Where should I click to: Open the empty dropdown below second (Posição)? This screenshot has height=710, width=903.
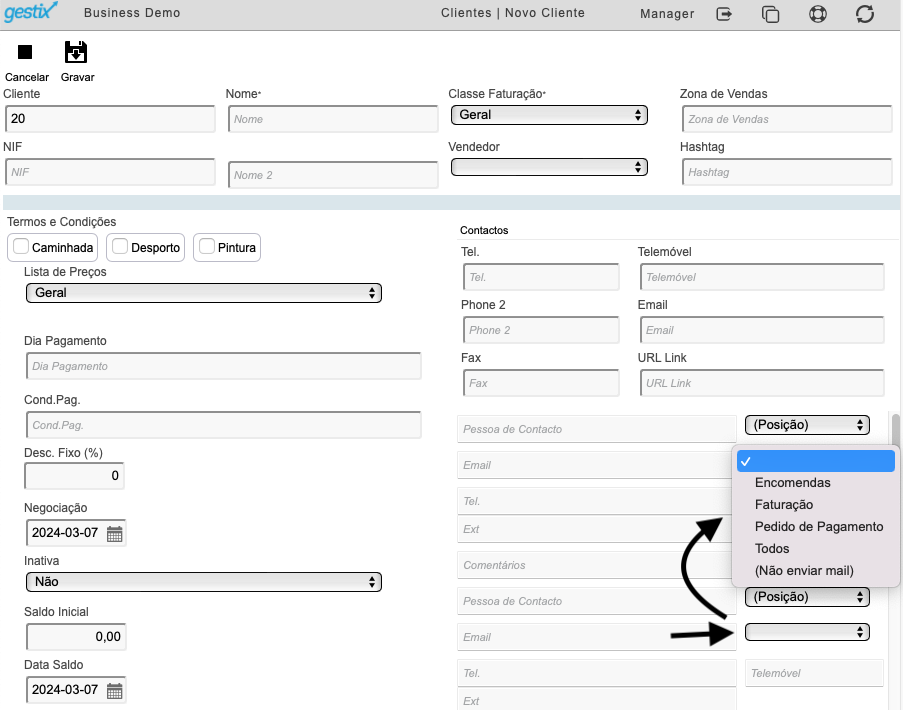[807, 632]
